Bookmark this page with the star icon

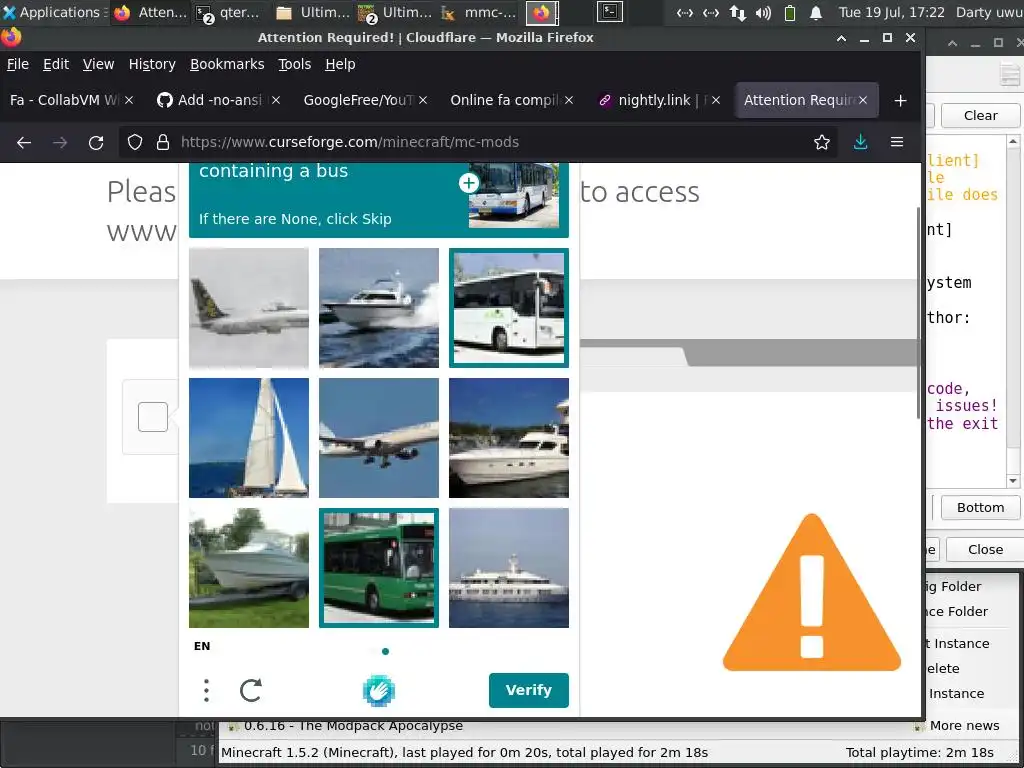(x=822, y=142)
